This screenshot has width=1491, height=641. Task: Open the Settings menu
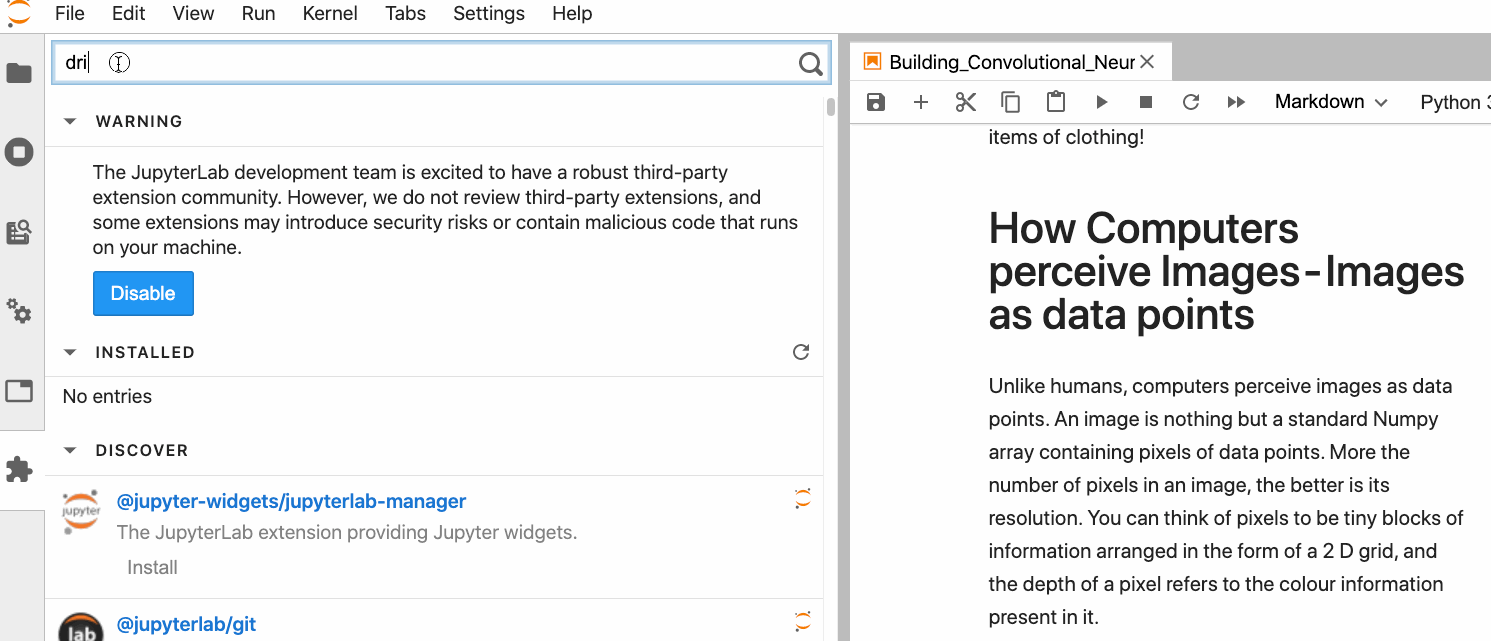point(489,14)
